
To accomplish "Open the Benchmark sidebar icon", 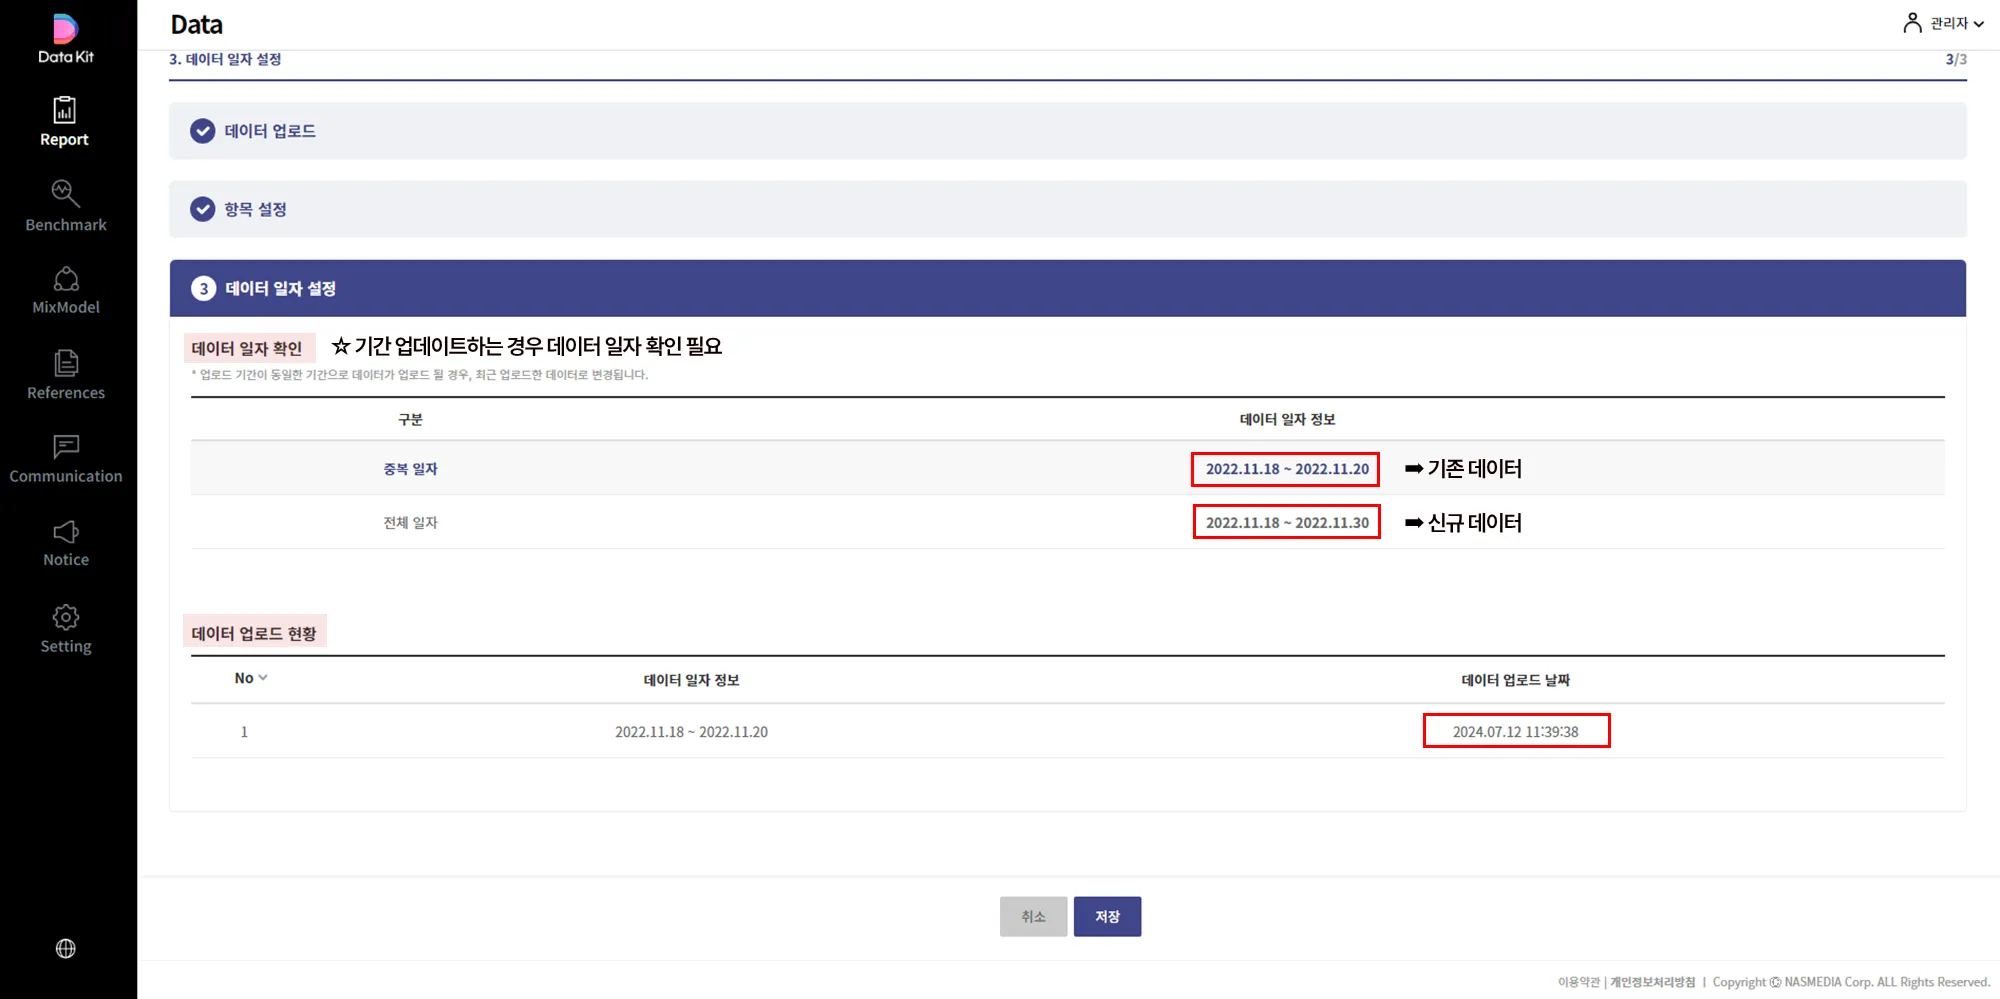I will coord(65,192).
